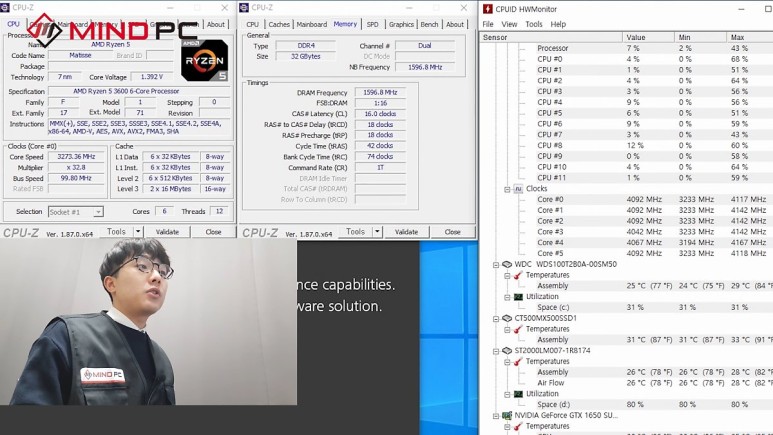This screenshot has height=435, width=773.
Task: Click the Clocks category icon in HWMonitor
Action: pyautogui.click(x=518, y=189)
